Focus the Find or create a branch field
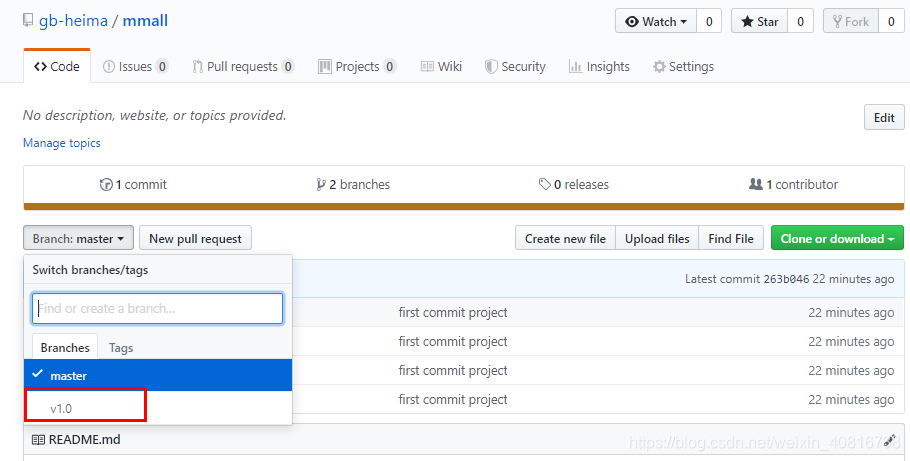This screenshot has height=461, width=910. [157, 308]
